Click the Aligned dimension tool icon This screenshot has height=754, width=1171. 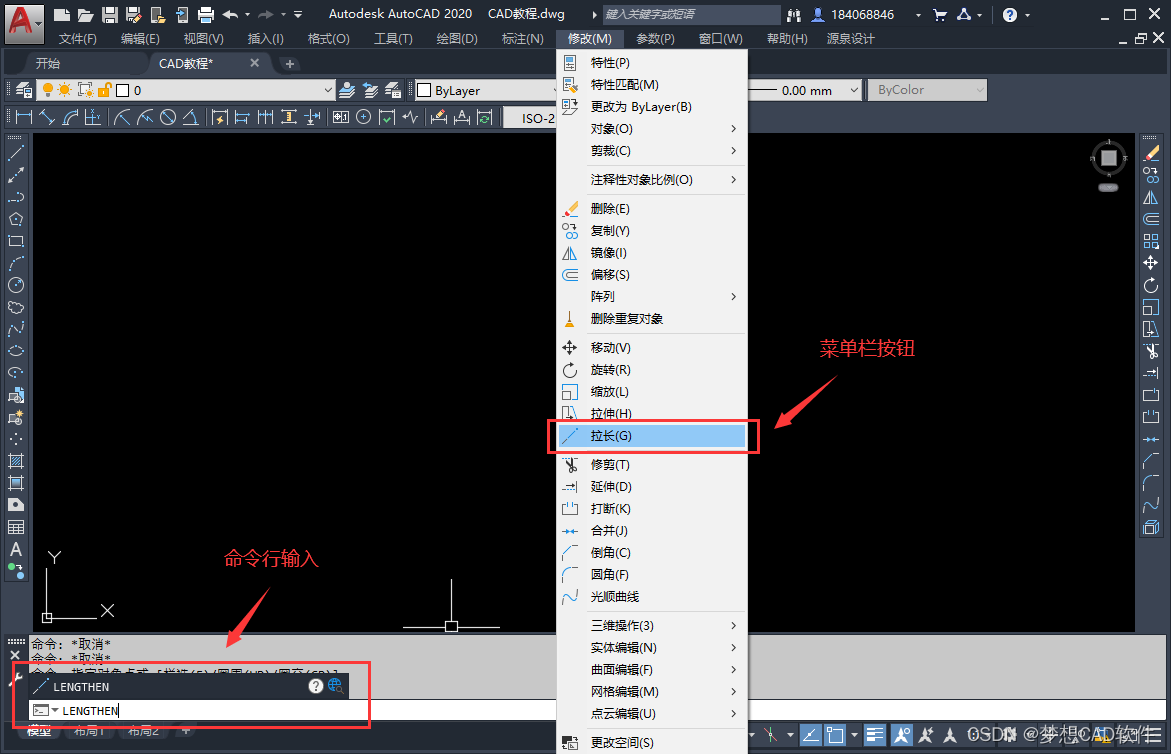click(47, 117)
